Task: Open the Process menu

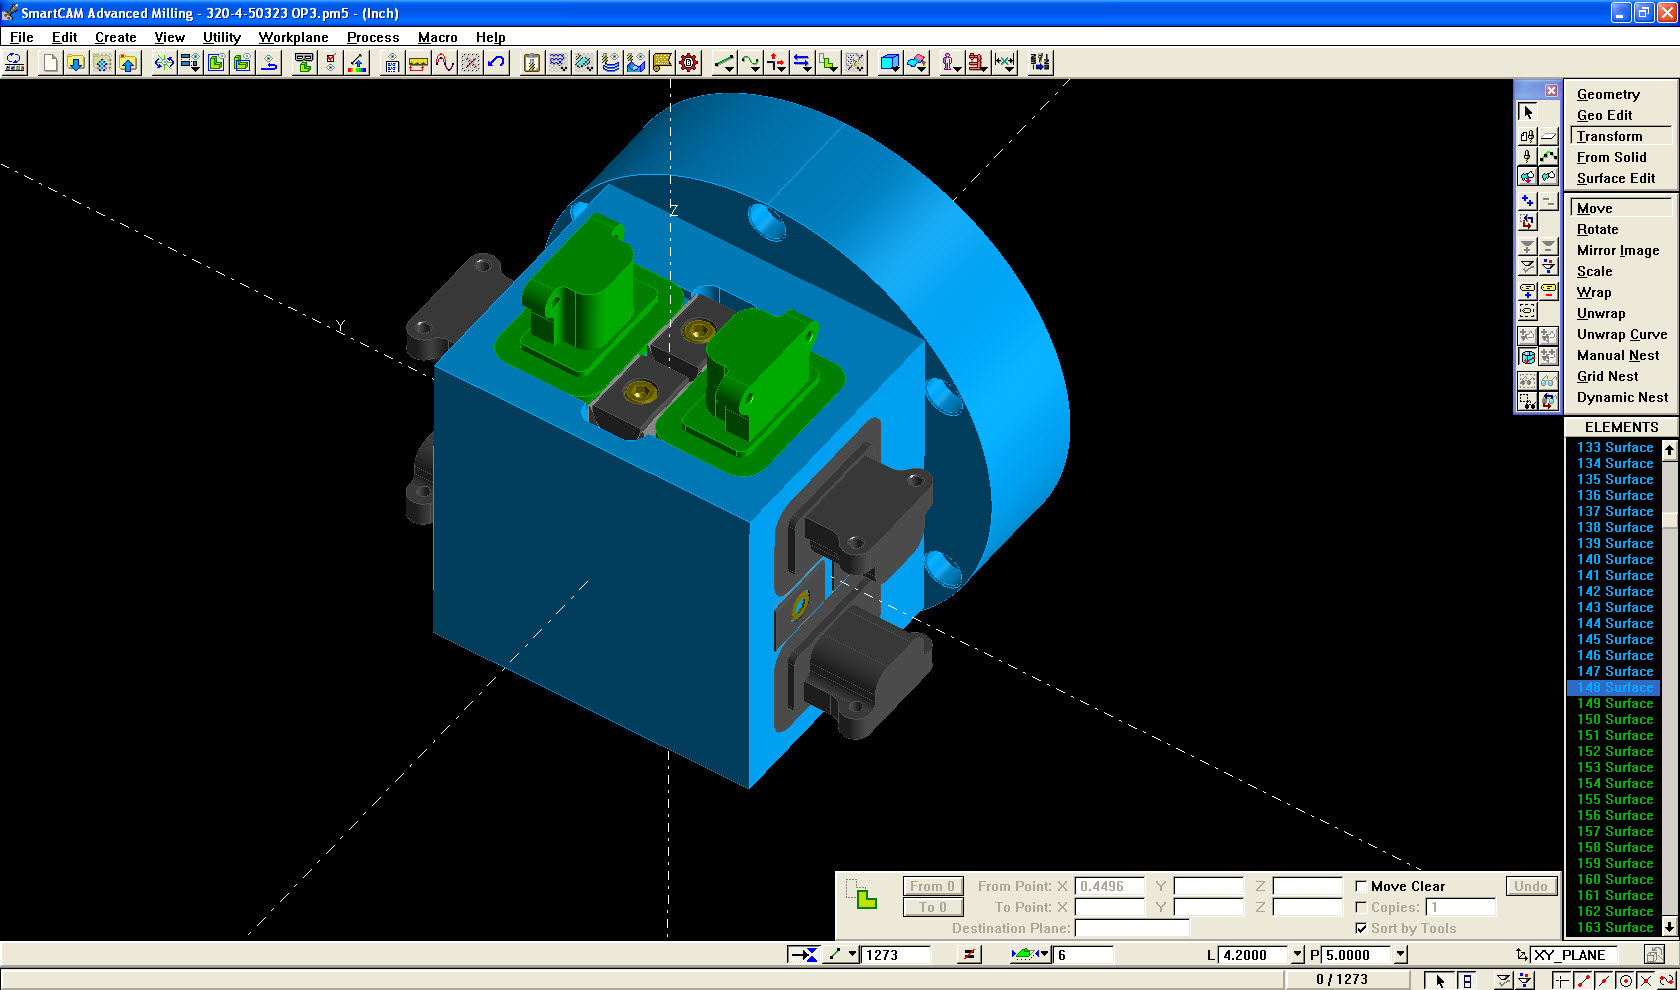Action: [373, 37]
